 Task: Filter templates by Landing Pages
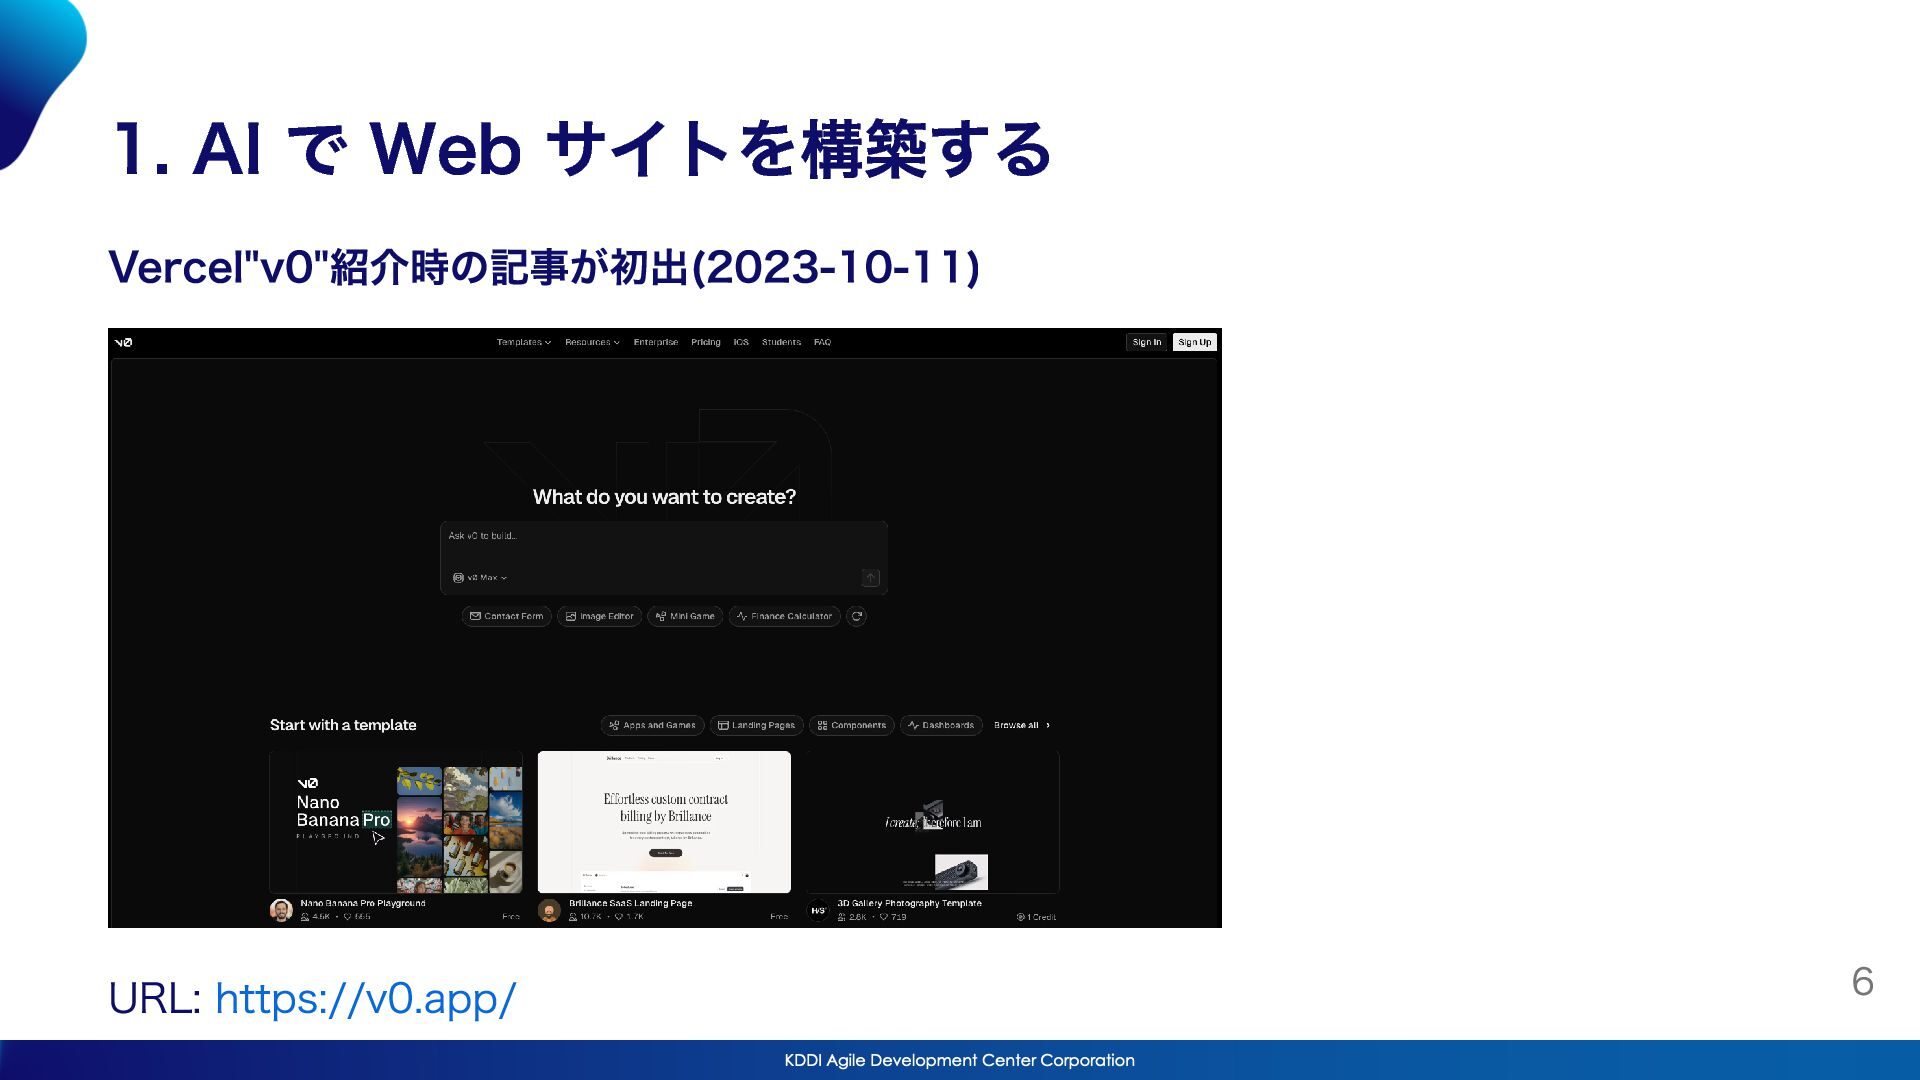[756, 725]
